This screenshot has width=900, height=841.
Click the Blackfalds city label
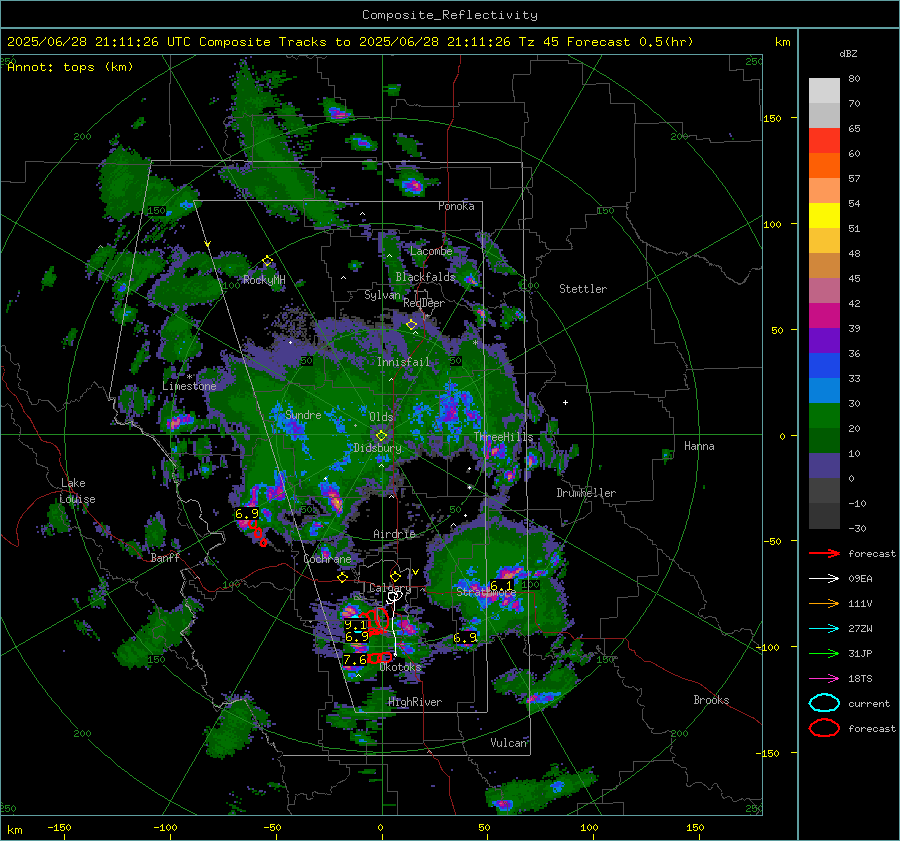pos(425,277)
